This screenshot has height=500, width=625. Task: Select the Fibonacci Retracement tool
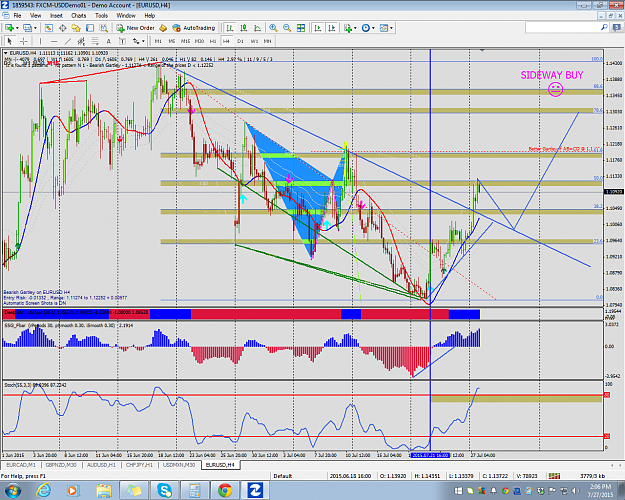click(x=95, y=41)
